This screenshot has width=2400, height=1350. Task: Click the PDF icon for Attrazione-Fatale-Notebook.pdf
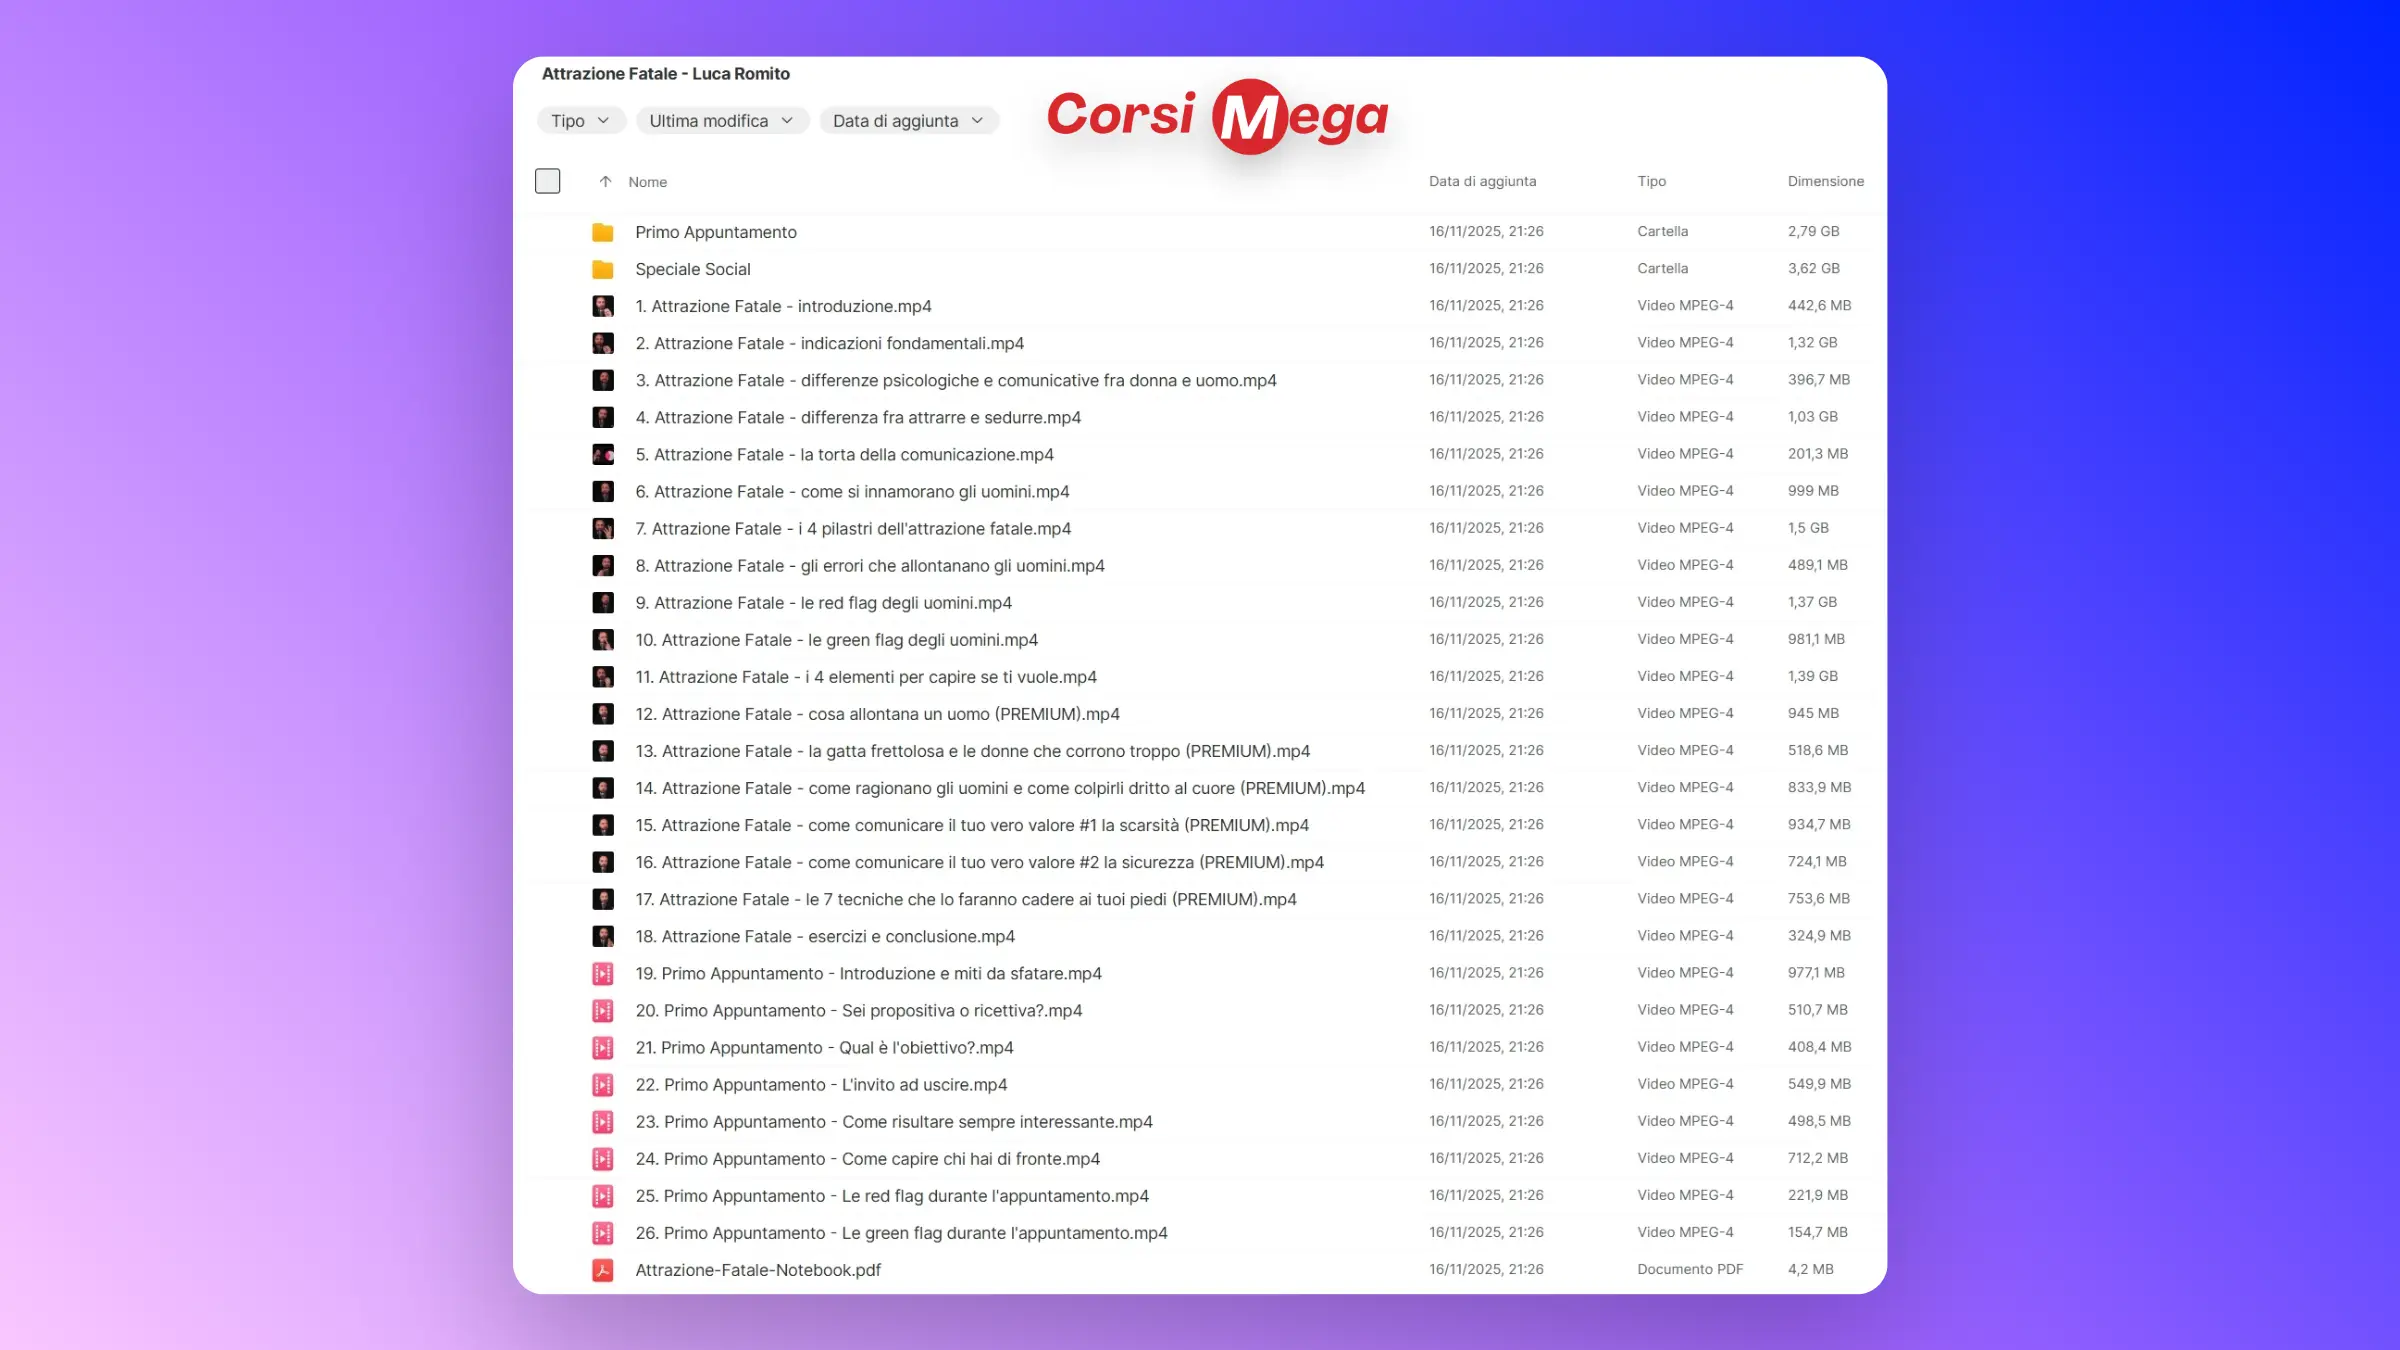click(x=602, y=1270)
